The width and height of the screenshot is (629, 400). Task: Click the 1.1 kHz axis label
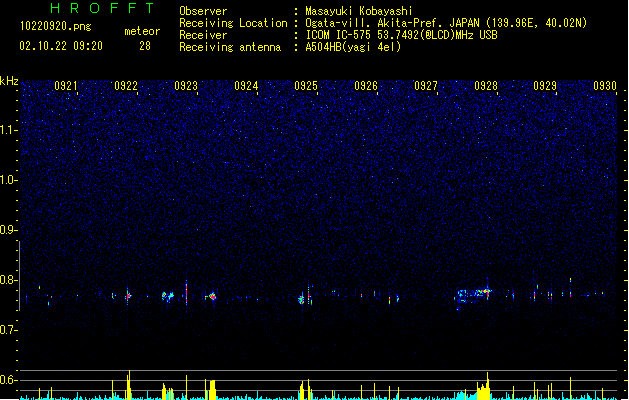(9, 130)
